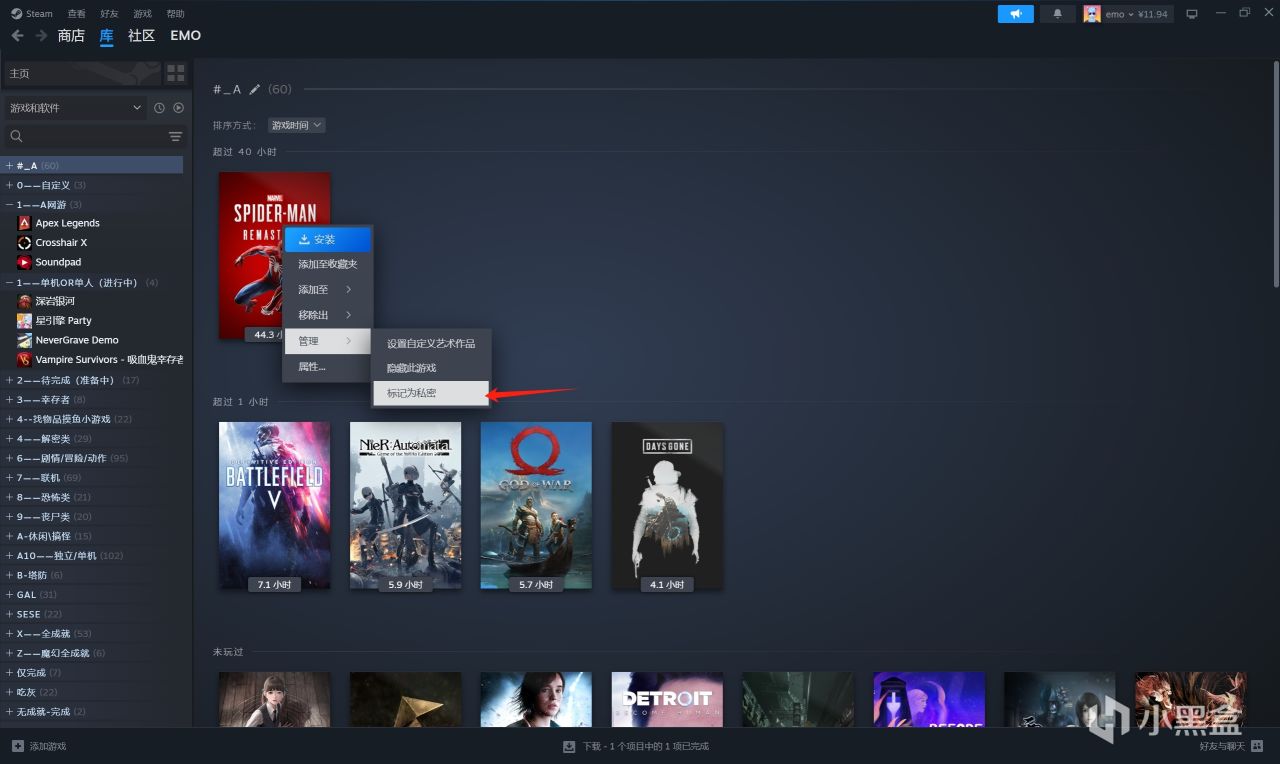Click the 深岩银河 game icon

pos(25,301)
